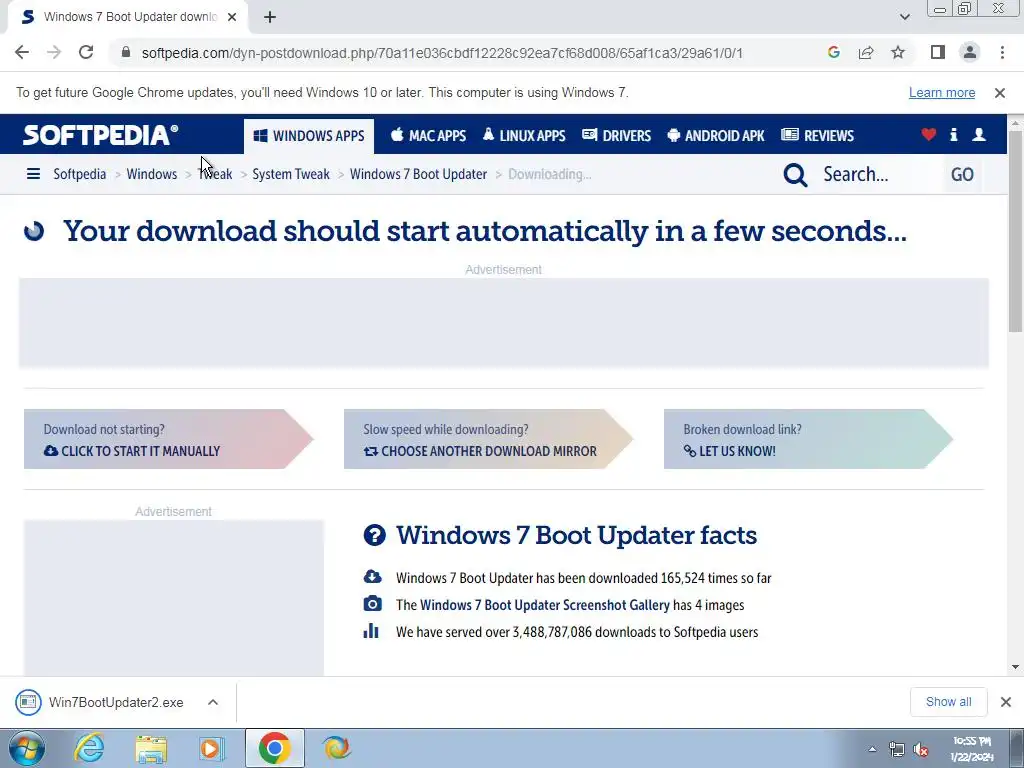Screen dimensions: 1024x768
Task: Open the Reviews tab
Action: [x=818, y=136]
